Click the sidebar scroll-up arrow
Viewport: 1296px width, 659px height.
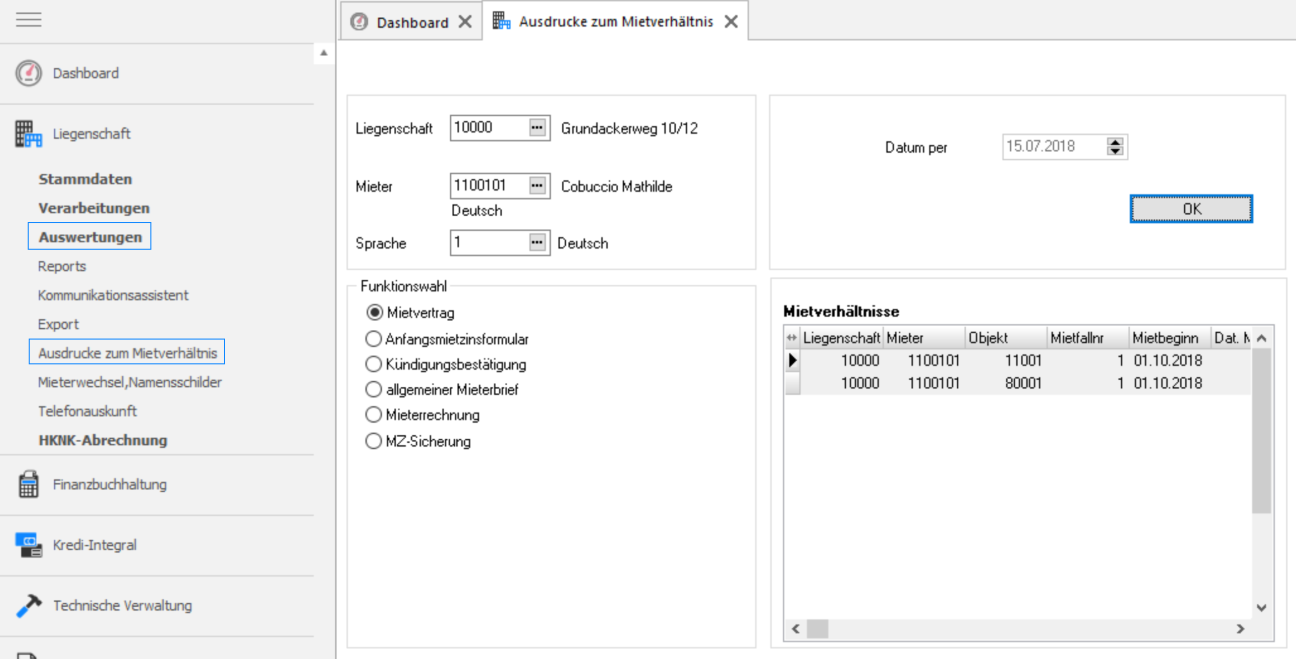tap(324, 52)
